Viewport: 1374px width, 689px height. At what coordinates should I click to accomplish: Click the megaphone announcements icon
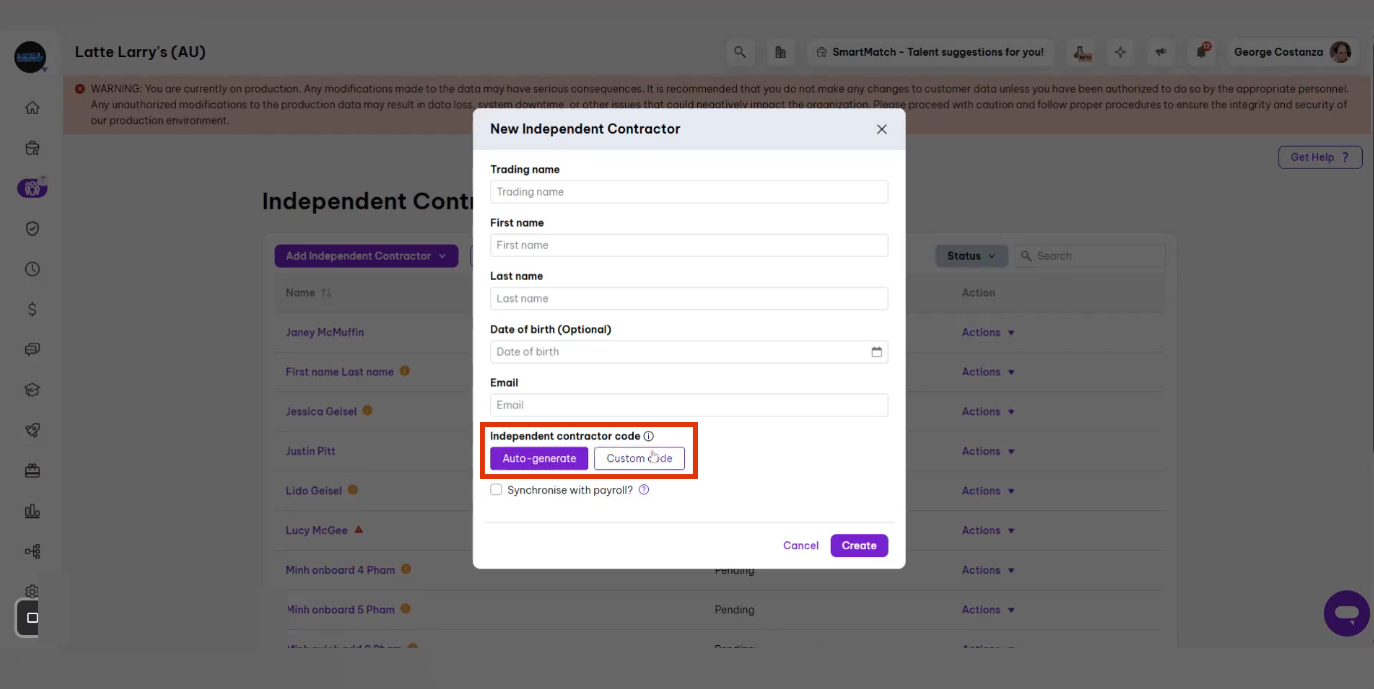click(x=1161, y=52)
